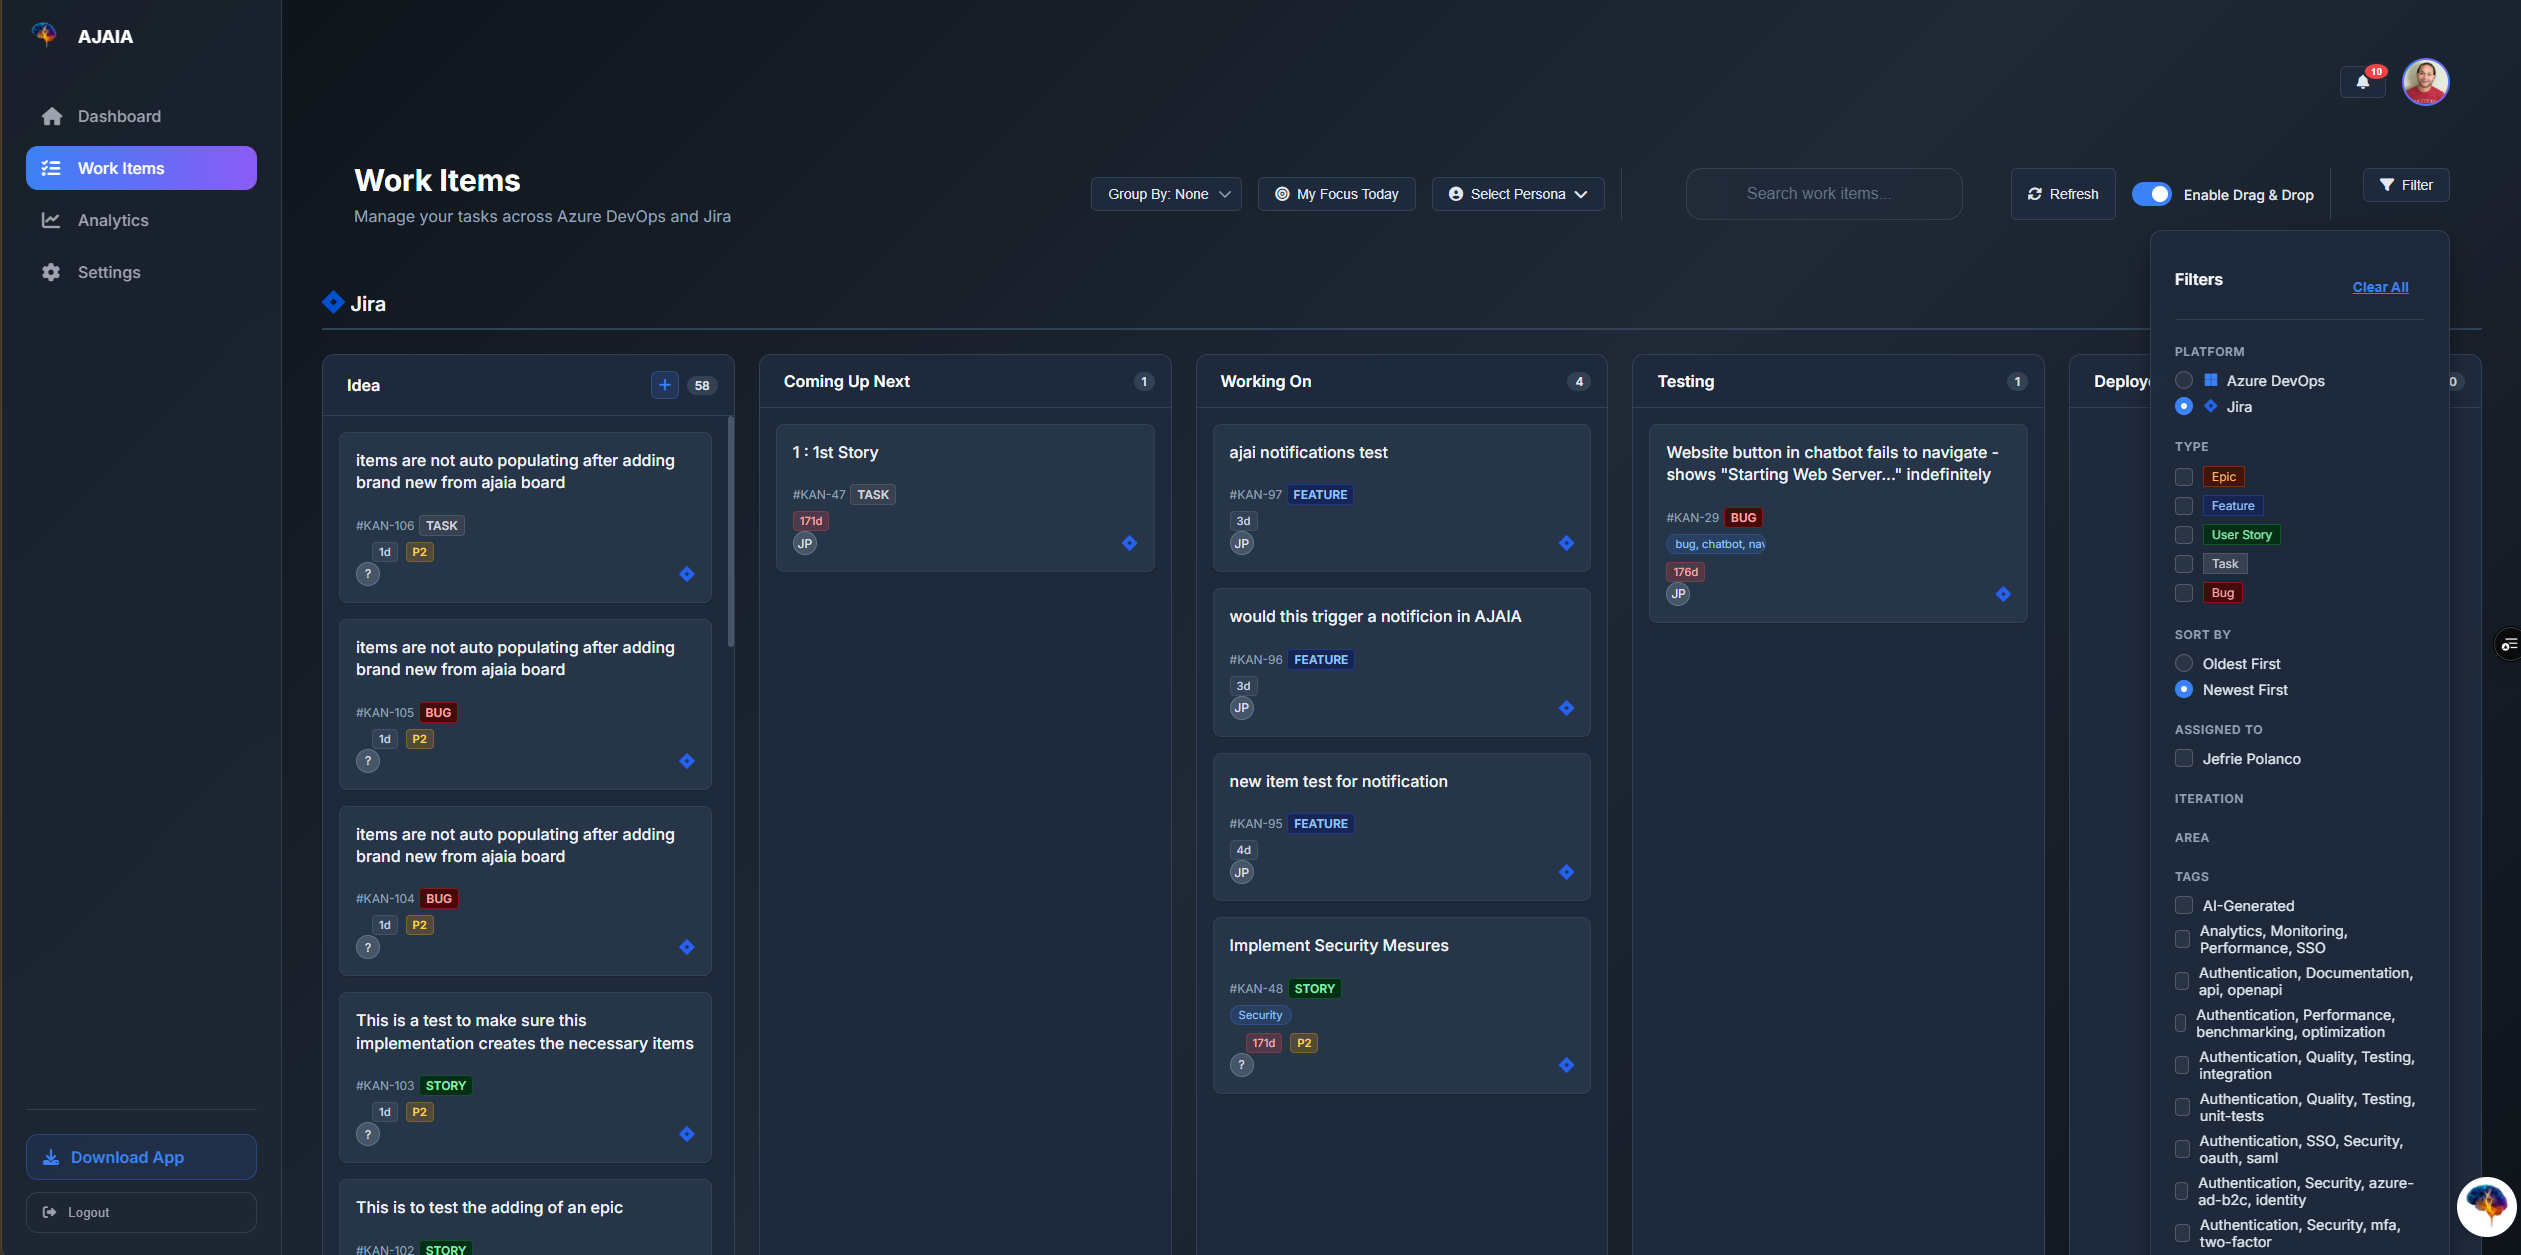Click the Jira diamond icon on KAN-106 card
The height and width of the screenshot is (1255, 2521).
[687, 574]
